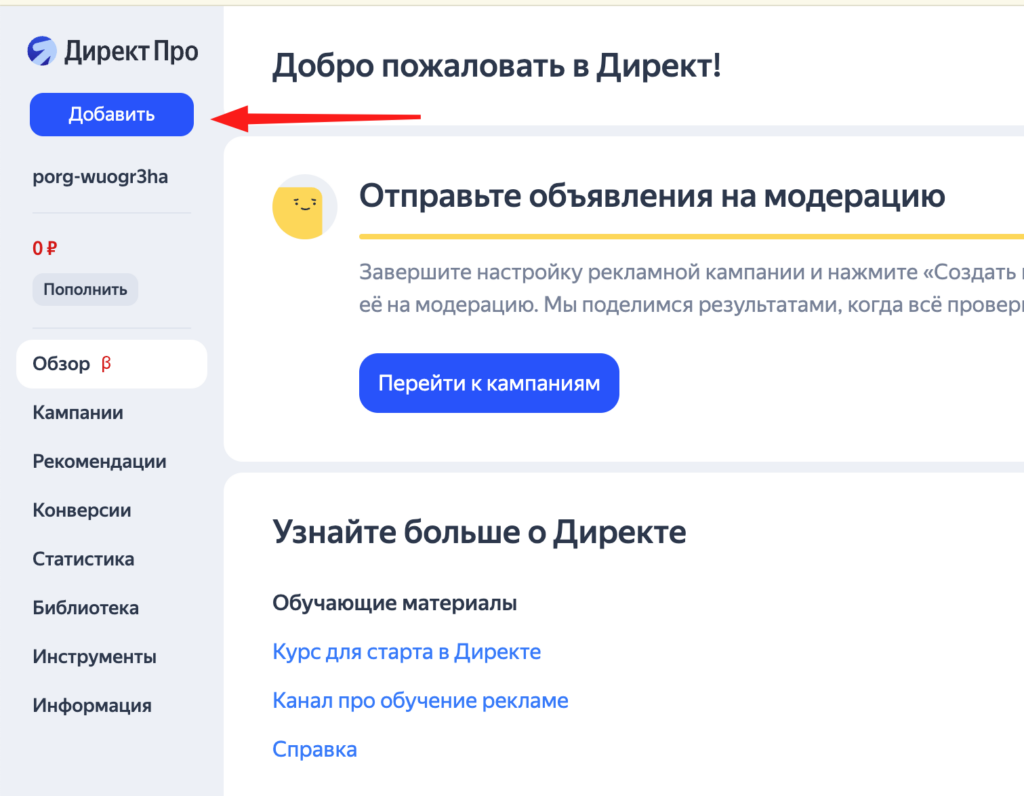Open the Курс для старта в Директе link
Viewport: 1024px width, 796px height.
point(407,652)
